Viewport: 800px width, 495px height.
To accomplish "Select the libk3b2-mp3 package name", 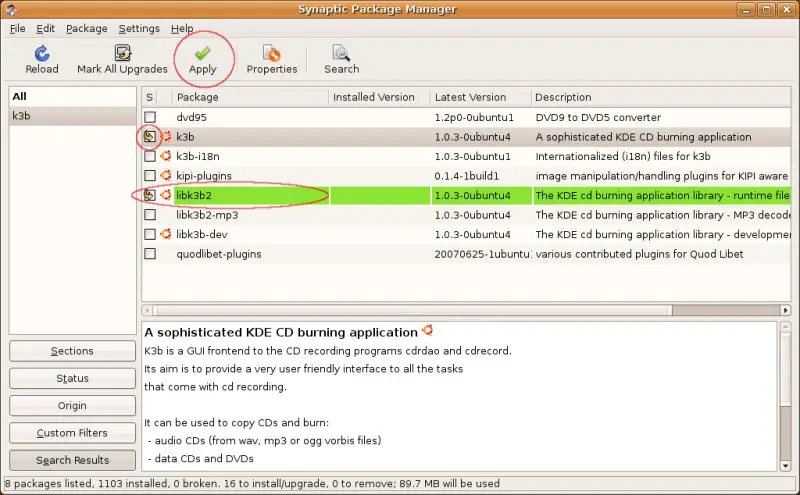I will pos(207,215).
